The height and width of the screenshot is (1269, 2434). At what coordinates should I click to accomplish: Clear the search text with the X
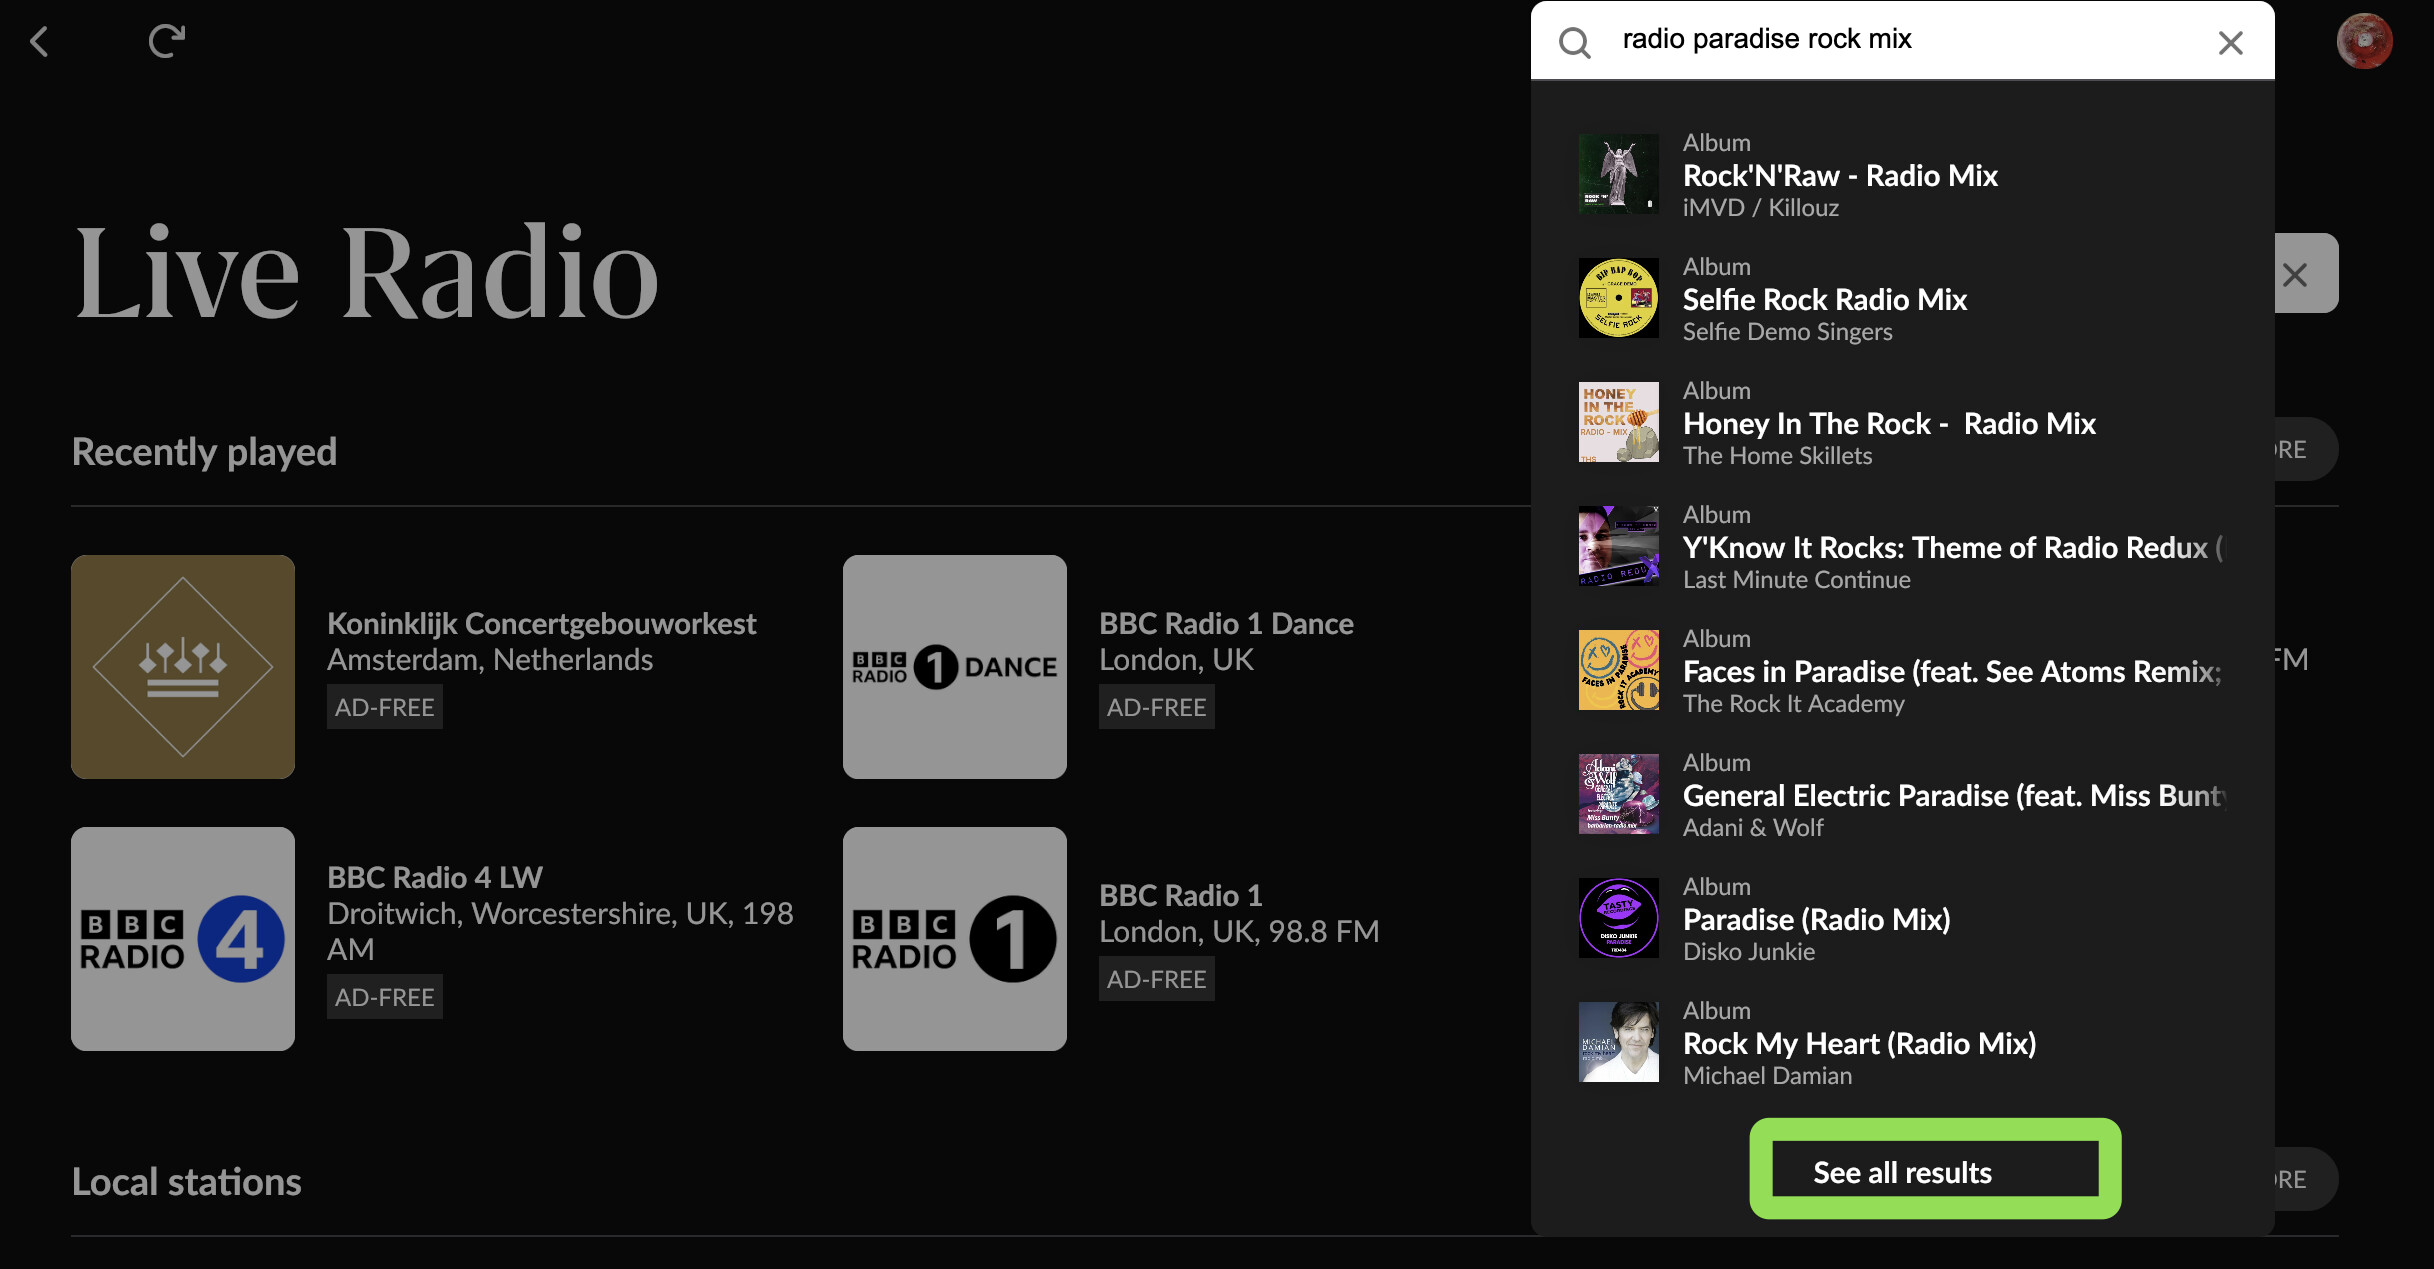coord(2230,42)
